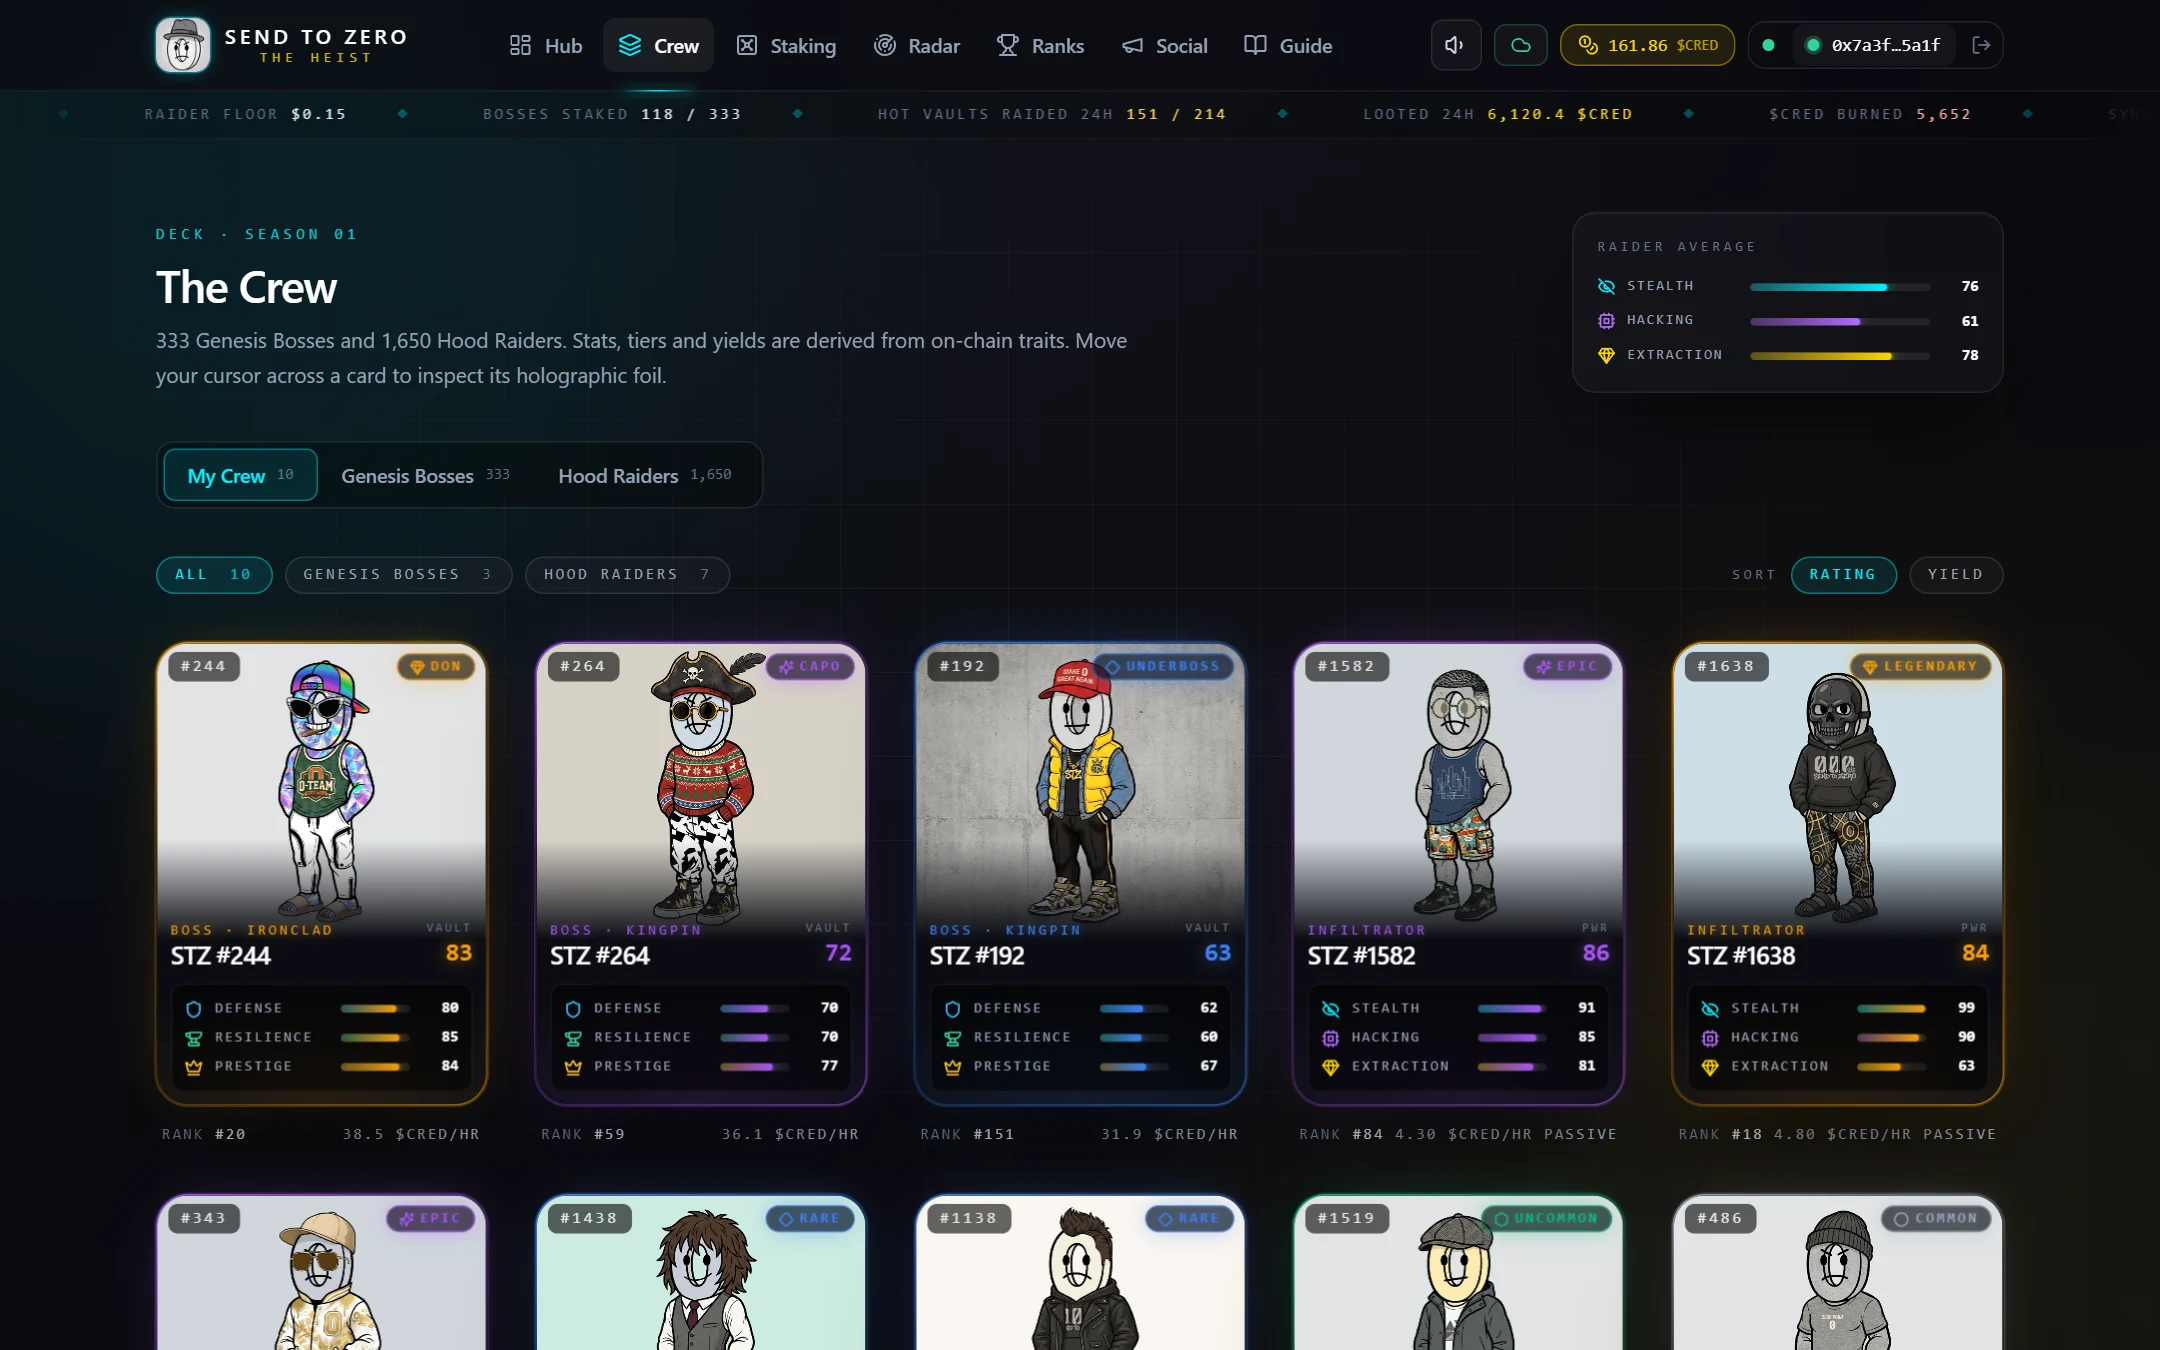2160x1350 pixels.
Task: Go to the Staking page
Action: pos(786,45)
